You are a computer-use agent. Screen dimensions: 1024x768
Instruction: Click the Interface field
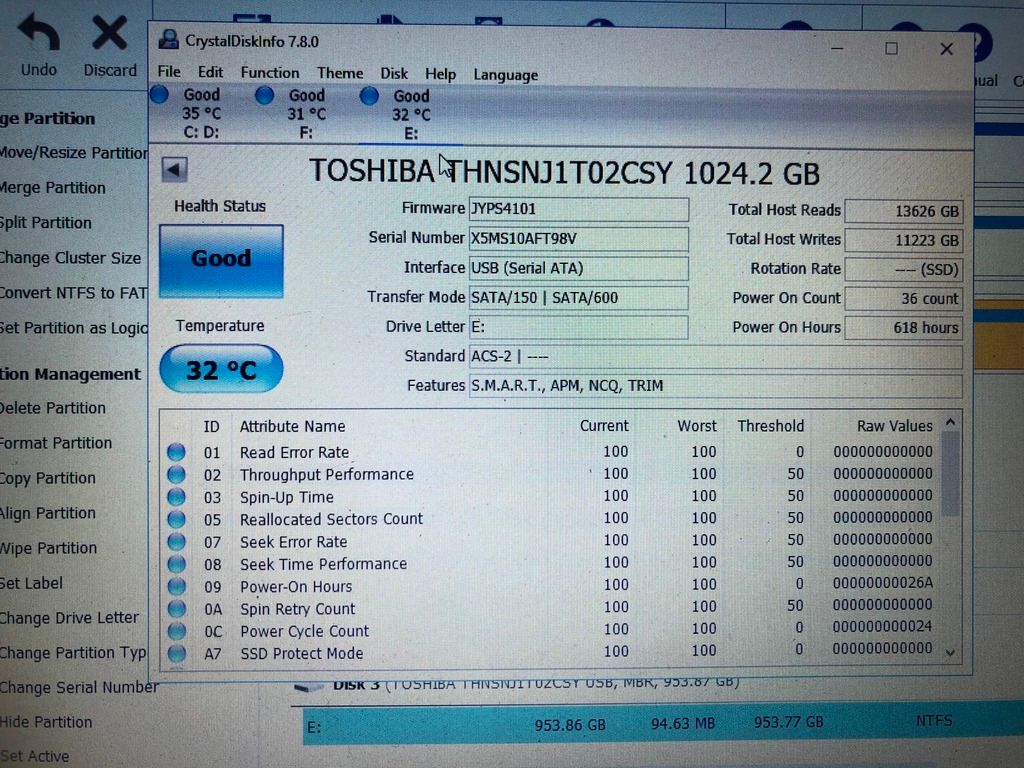point(579,268)
